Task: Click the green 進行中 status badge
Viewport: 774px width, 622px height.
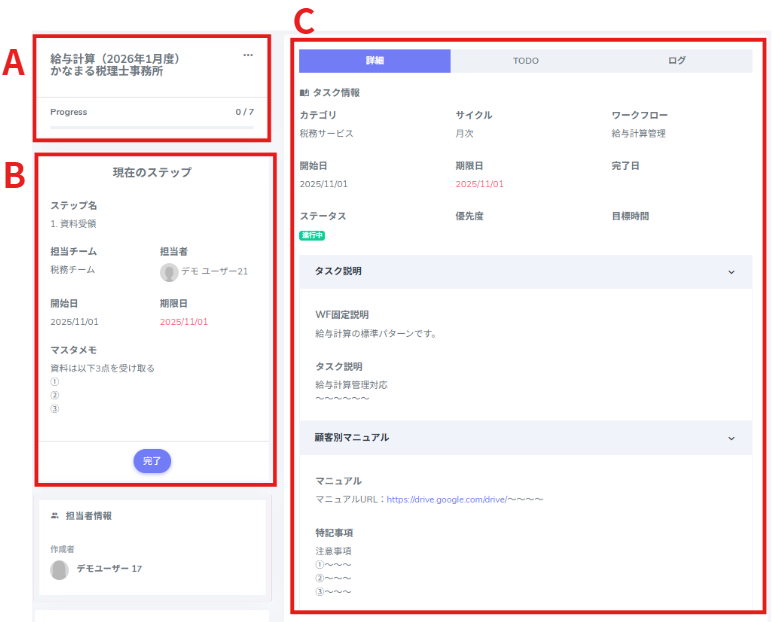Action: coord(312,235)
